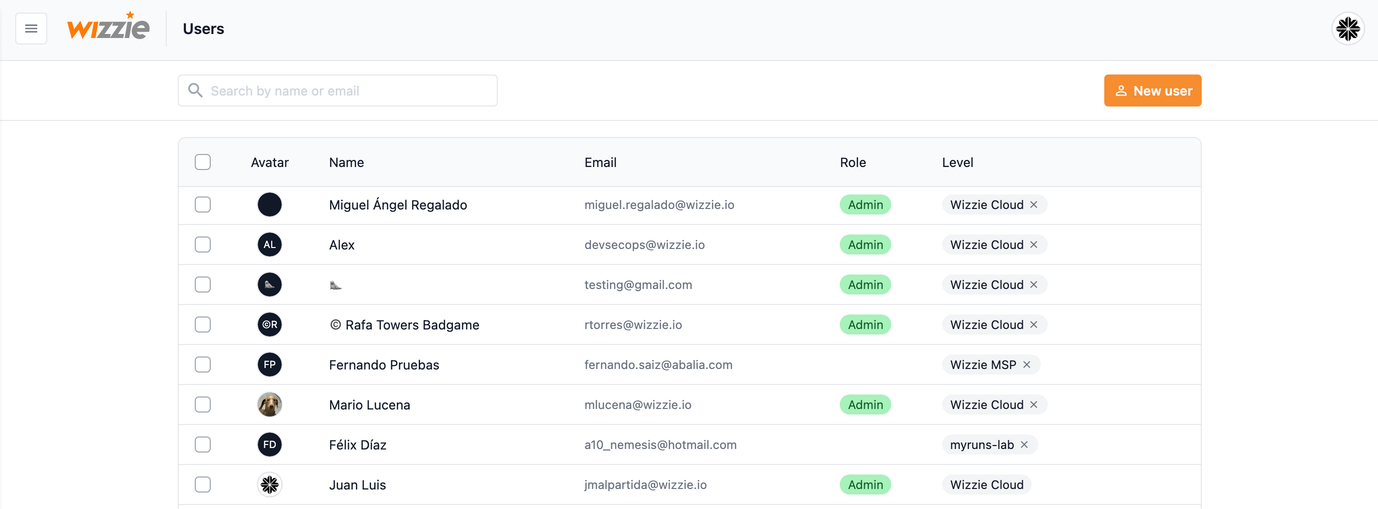Tick the checkbox next to Juan Luis
The height and width of the screenshot is (509, 1378).
click(203, 485)
